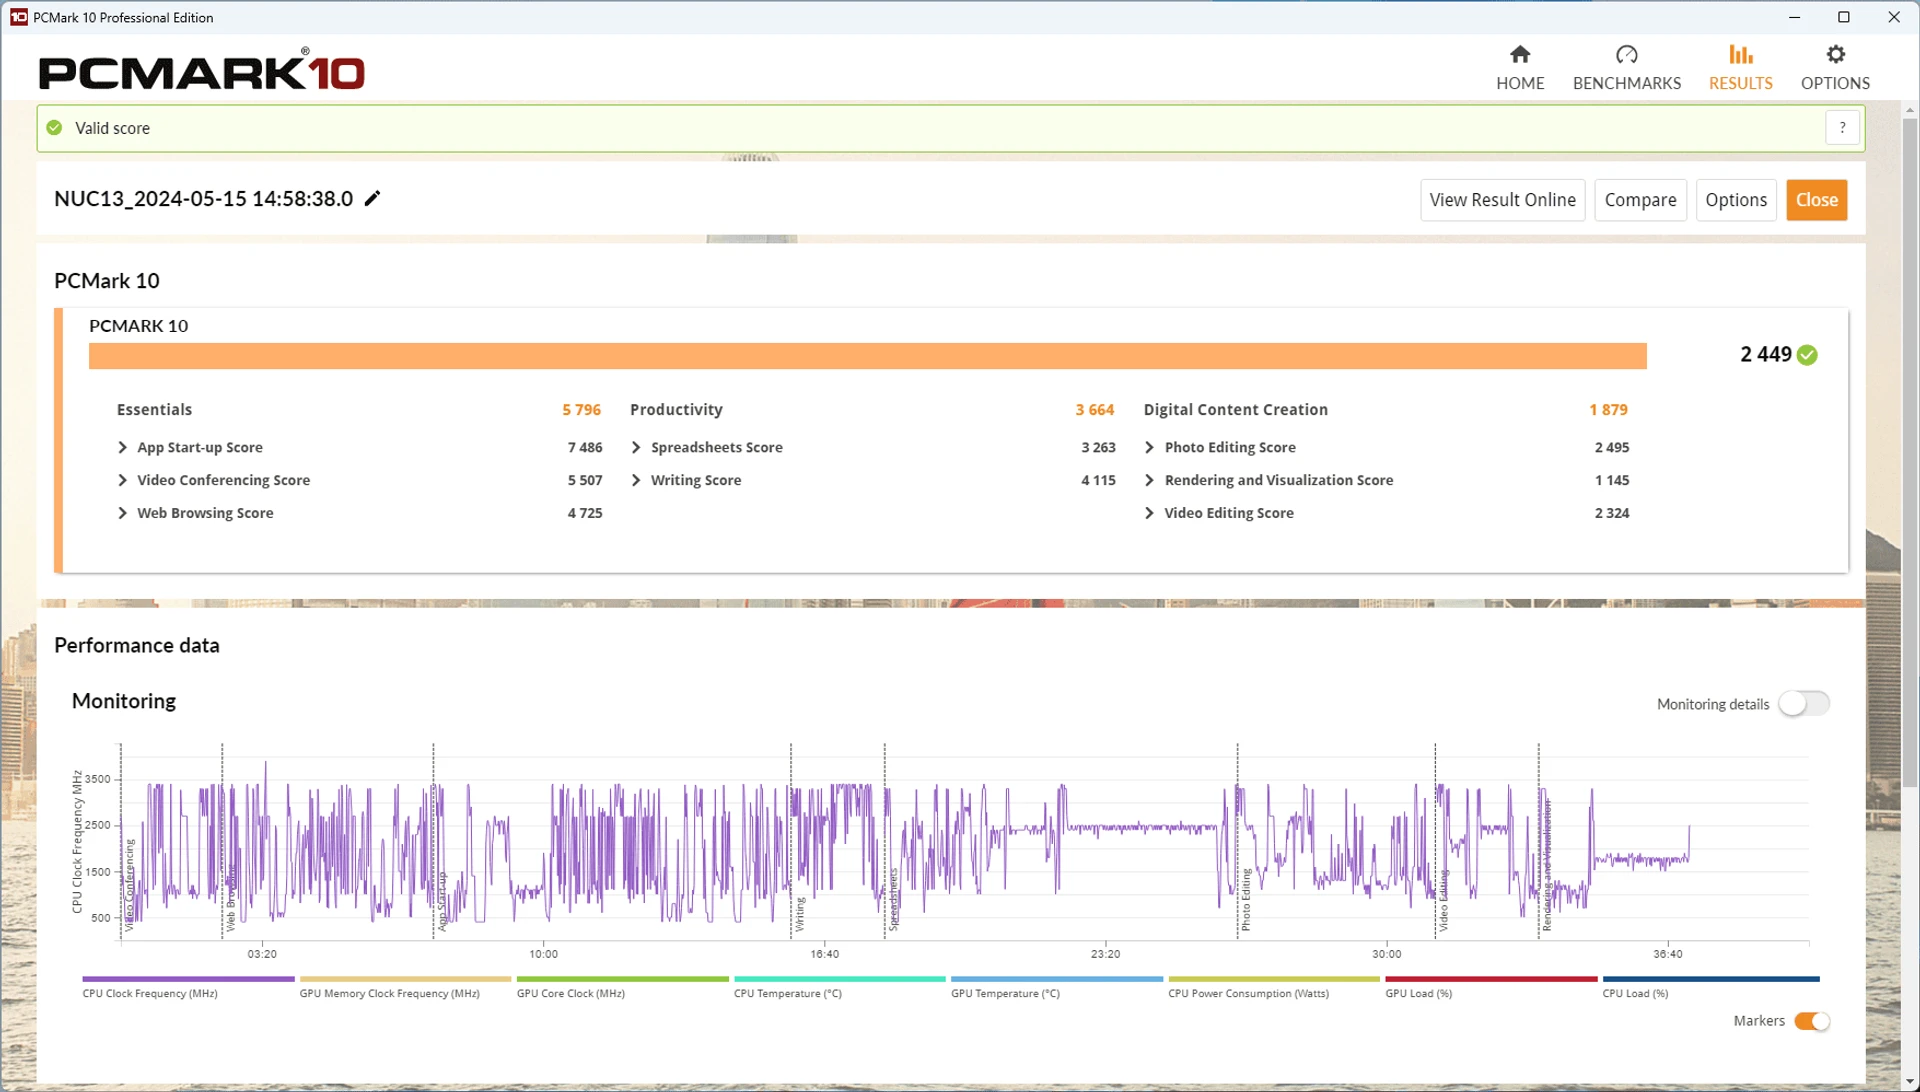This screenshot has width=1920, height=1092.
Task: Click the Home house icon
Action: pyautogui.click(x=1520, y=54)
